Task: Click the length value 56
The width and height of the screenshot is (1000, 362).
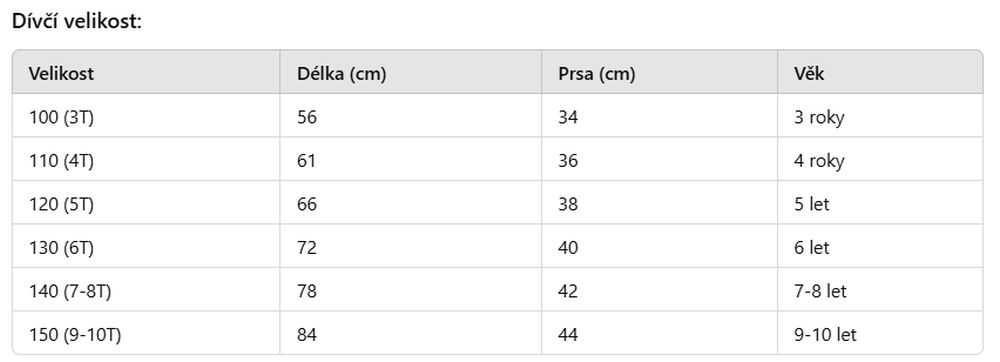Action: pos(307,118)
